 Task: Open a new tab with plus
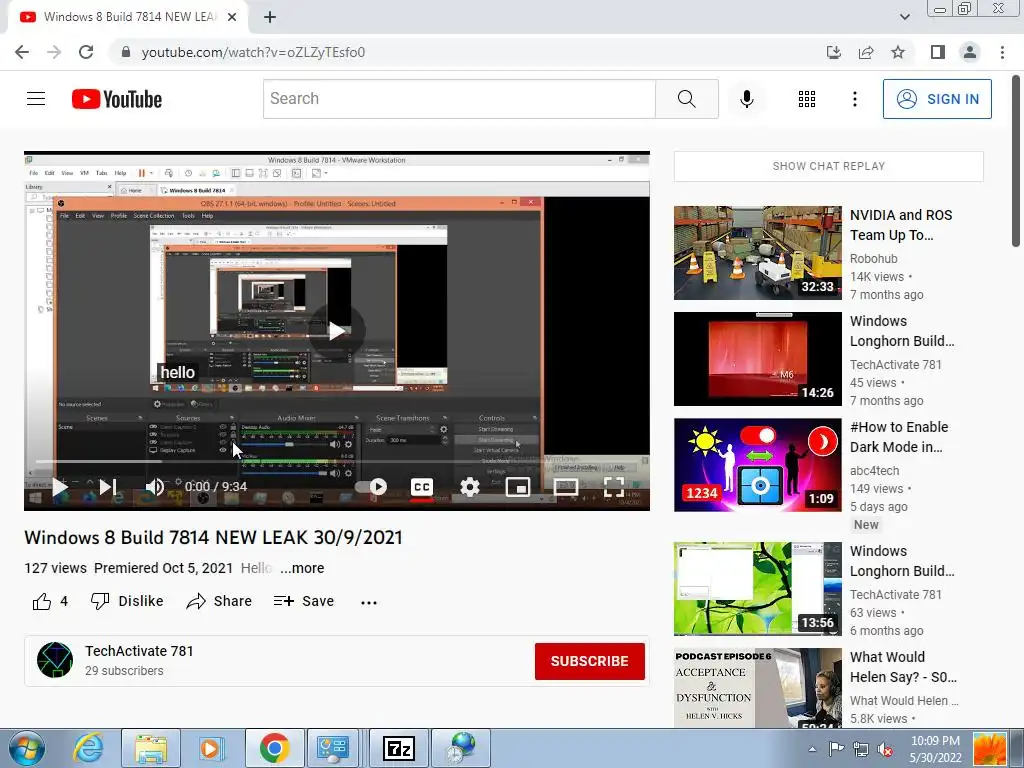click(270, 17)
